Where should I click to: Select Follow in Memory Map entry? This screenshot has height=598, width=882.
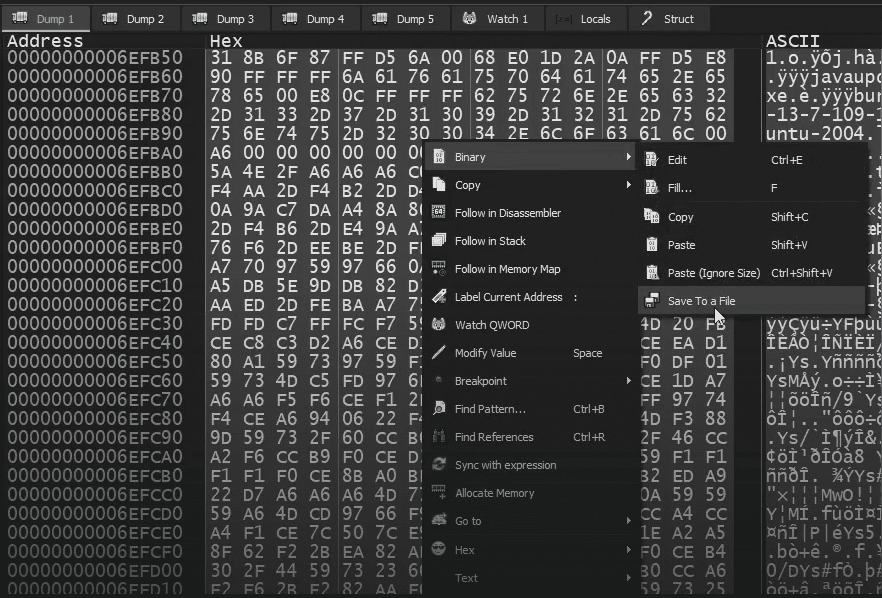click(531, 269)
